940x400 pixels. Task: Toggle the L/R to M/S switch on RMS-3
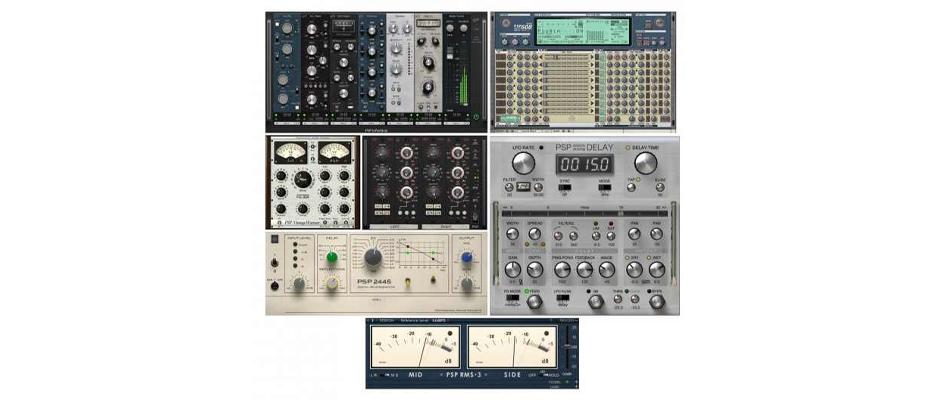click(384, 375)
